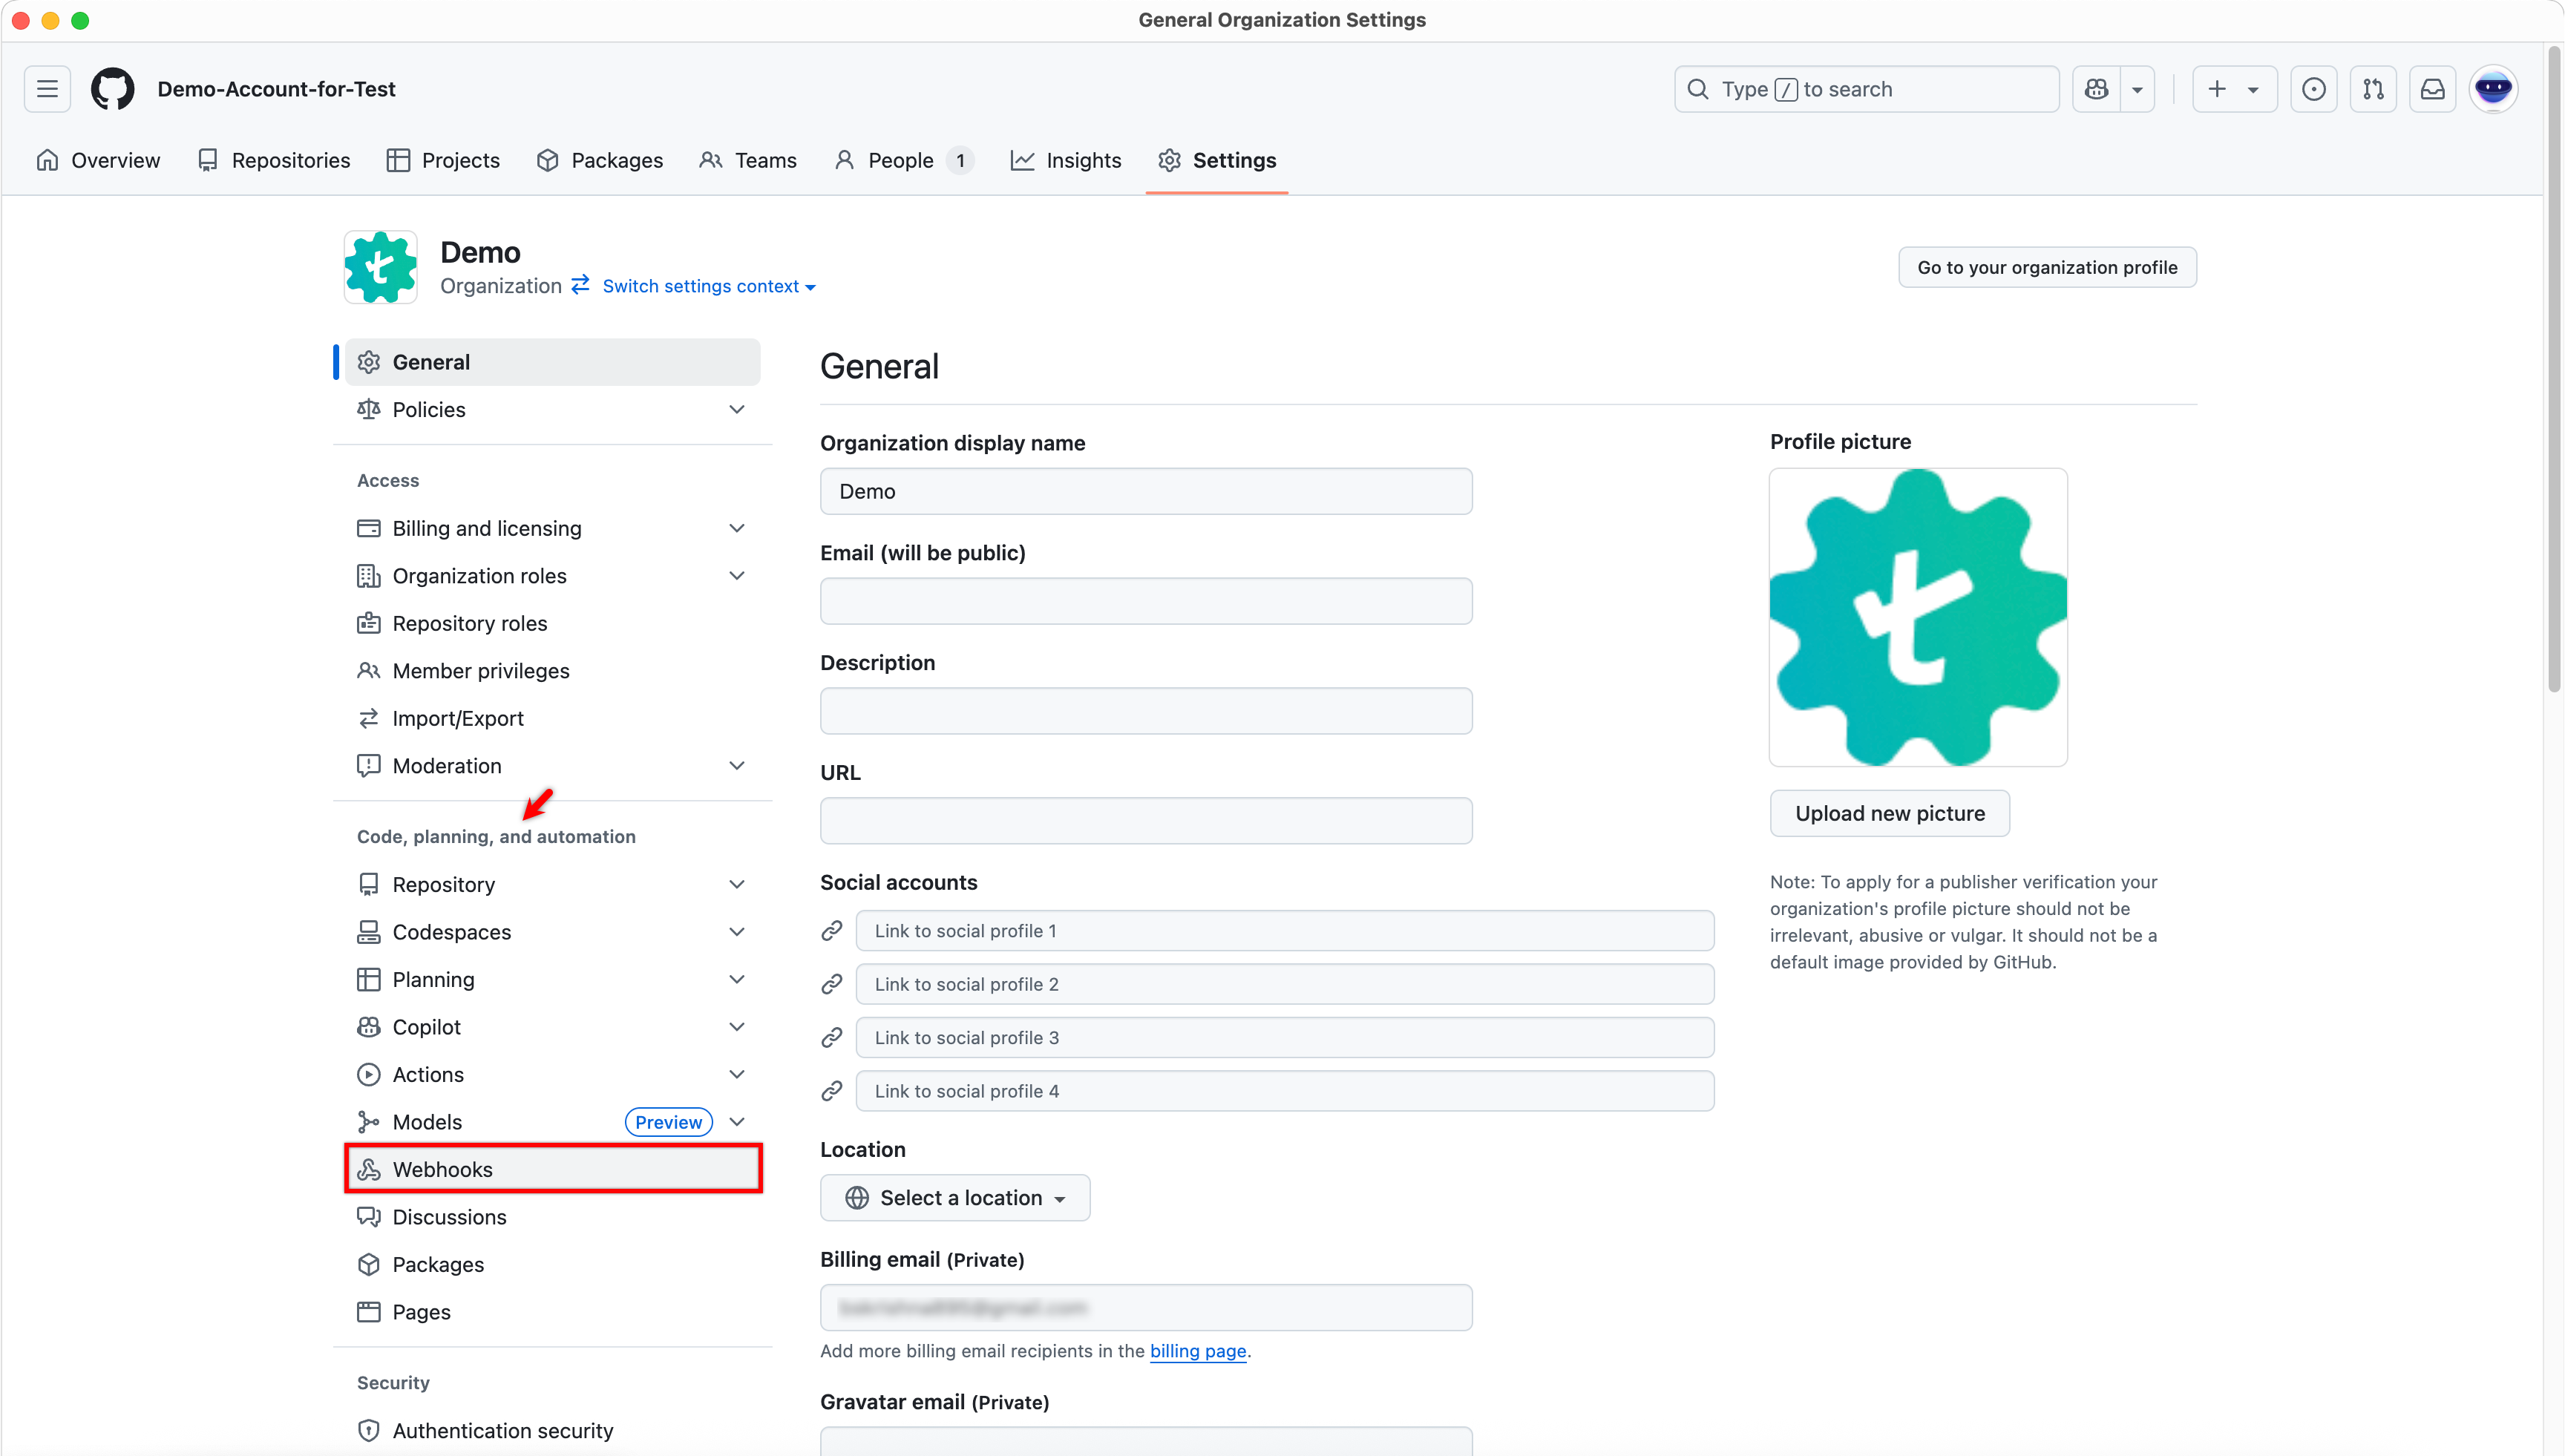Click the issues icon in the header

[2313, 88]
